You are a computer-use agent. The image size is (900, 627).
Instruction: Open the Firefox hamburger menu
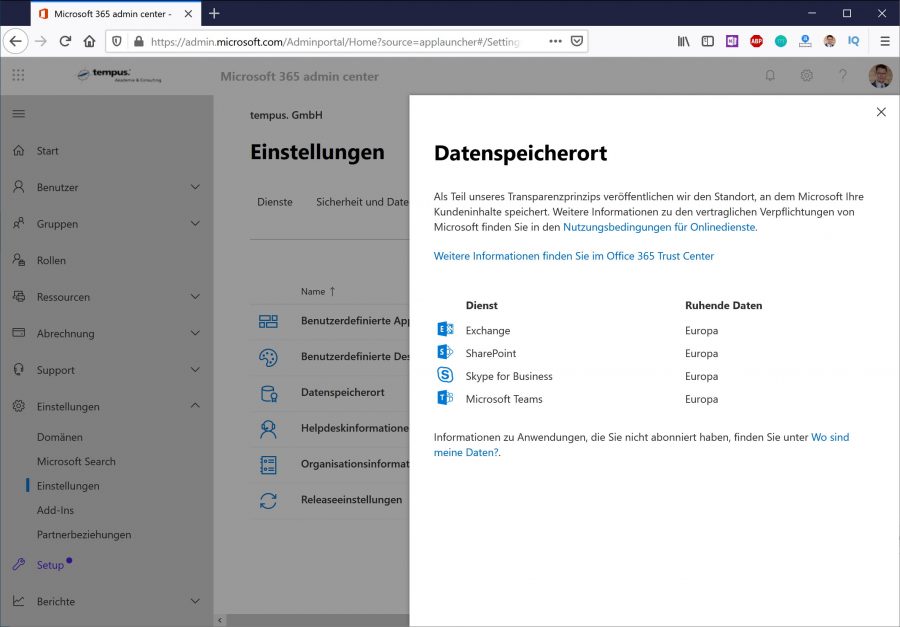[885, 41]
